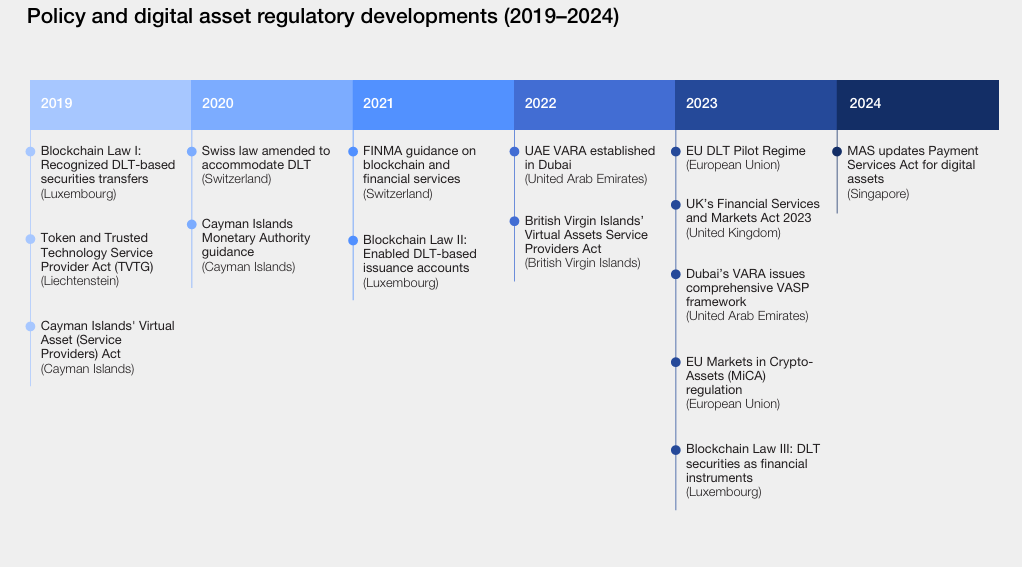Click the dot beside Blockchain Law III entry

[675, 450]
